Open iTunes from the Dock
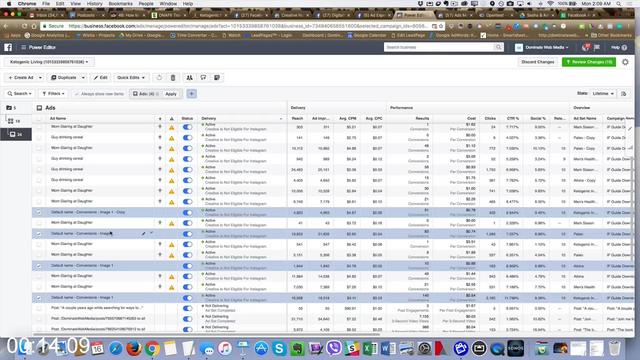This screenshot has height=360, width=640. 224,349
